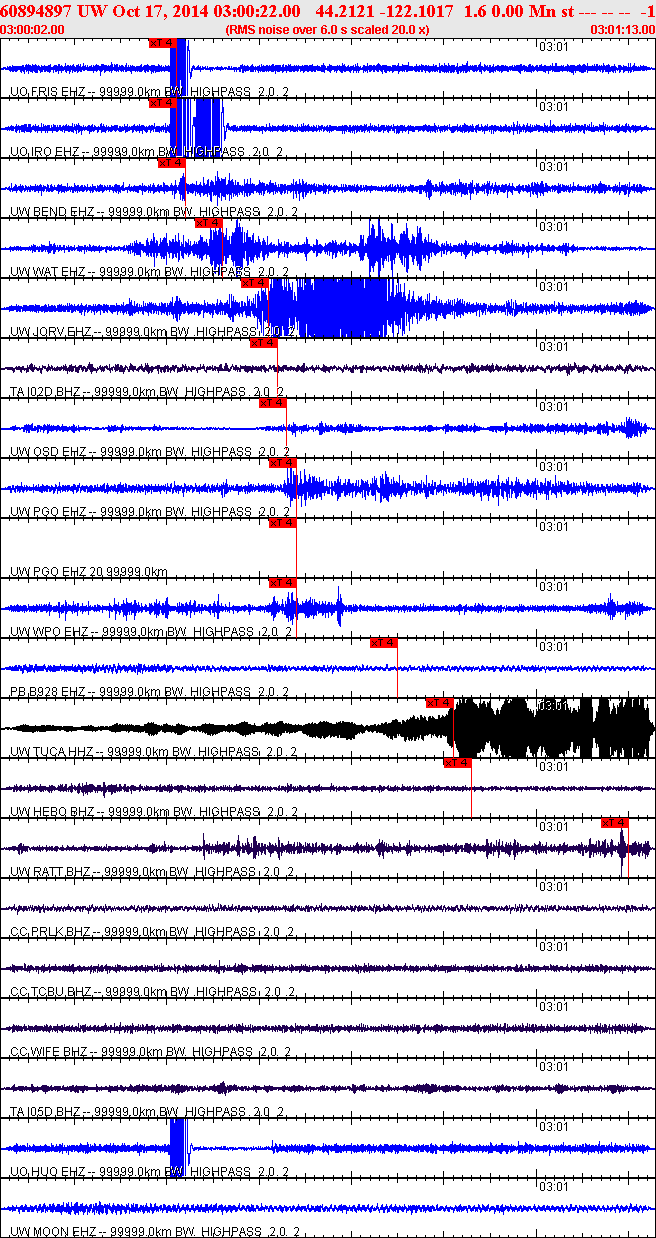Click the end time 03:01:13.00 label
656x1238 pixels.
[x=623, y=29]
